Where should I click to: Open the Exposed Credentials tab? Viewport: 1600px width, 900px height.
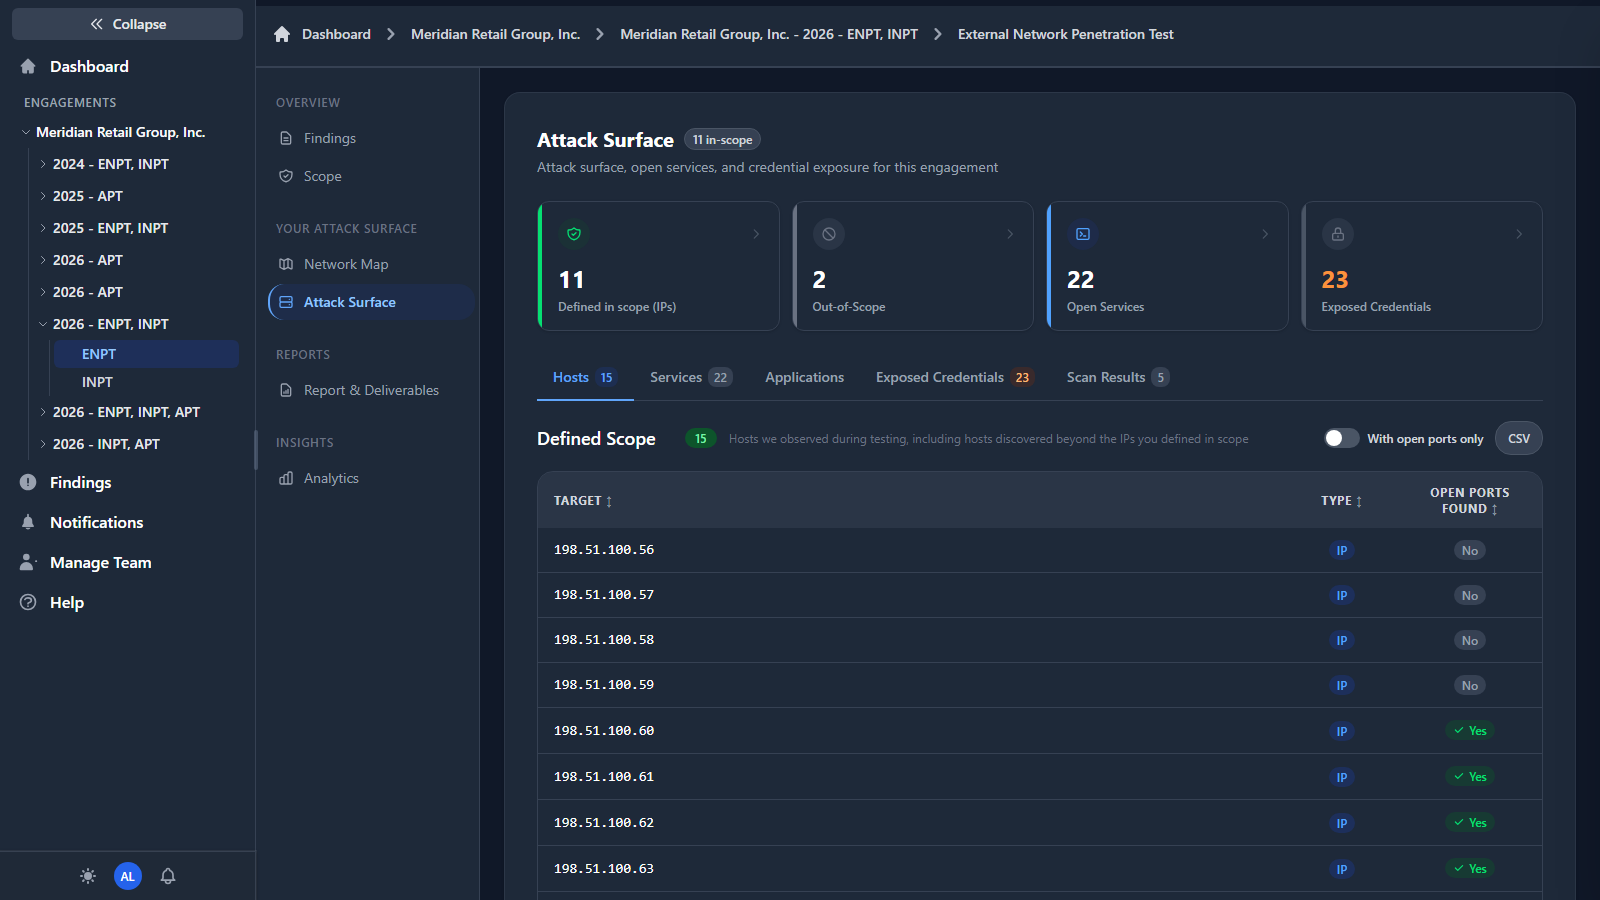[x=954, y=377]
